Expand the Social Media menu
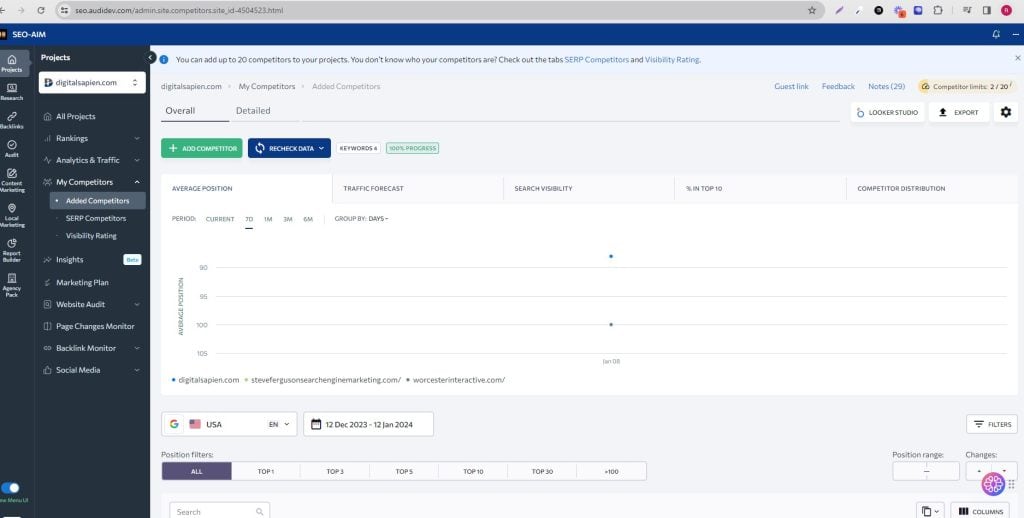 91,370
